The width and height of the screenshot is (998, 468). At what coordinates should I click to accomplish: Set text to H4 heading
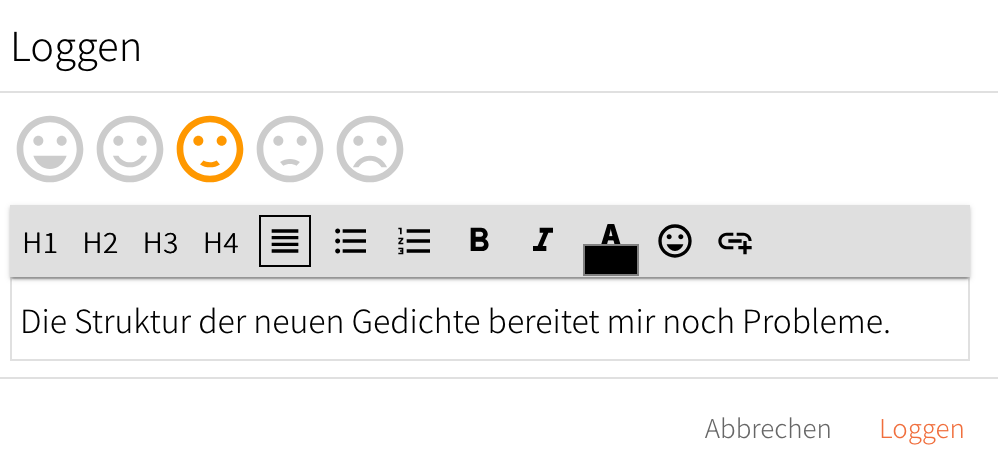pyautogui.click(x=221, y=242)
